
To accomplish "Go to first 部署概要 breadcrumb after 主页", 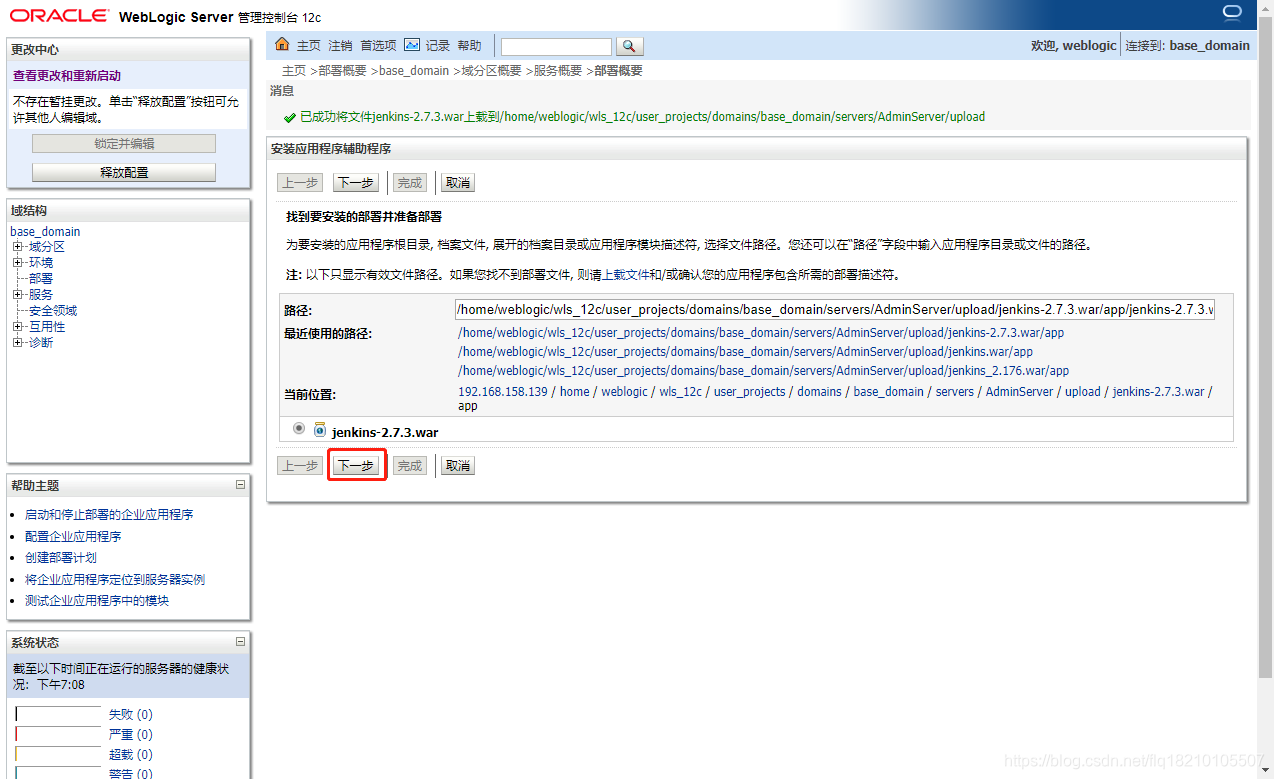I will point(342,71).
